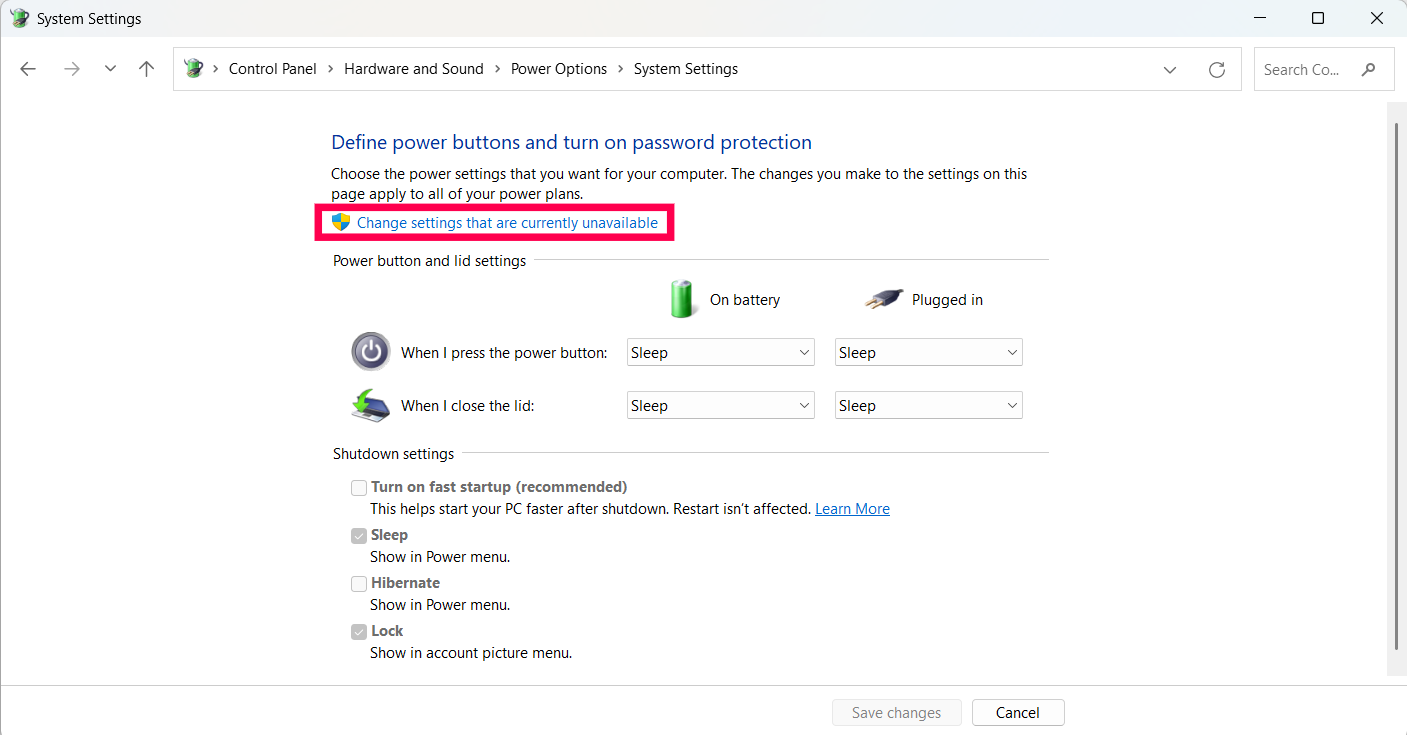Go back using the back arrow

click(x=28, y=69)
